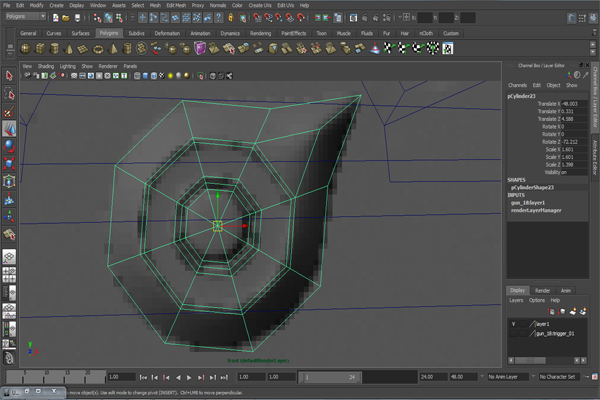The image size is (600, 400).
Task: Select the arrow Select tool
Action: coord(9,76)
